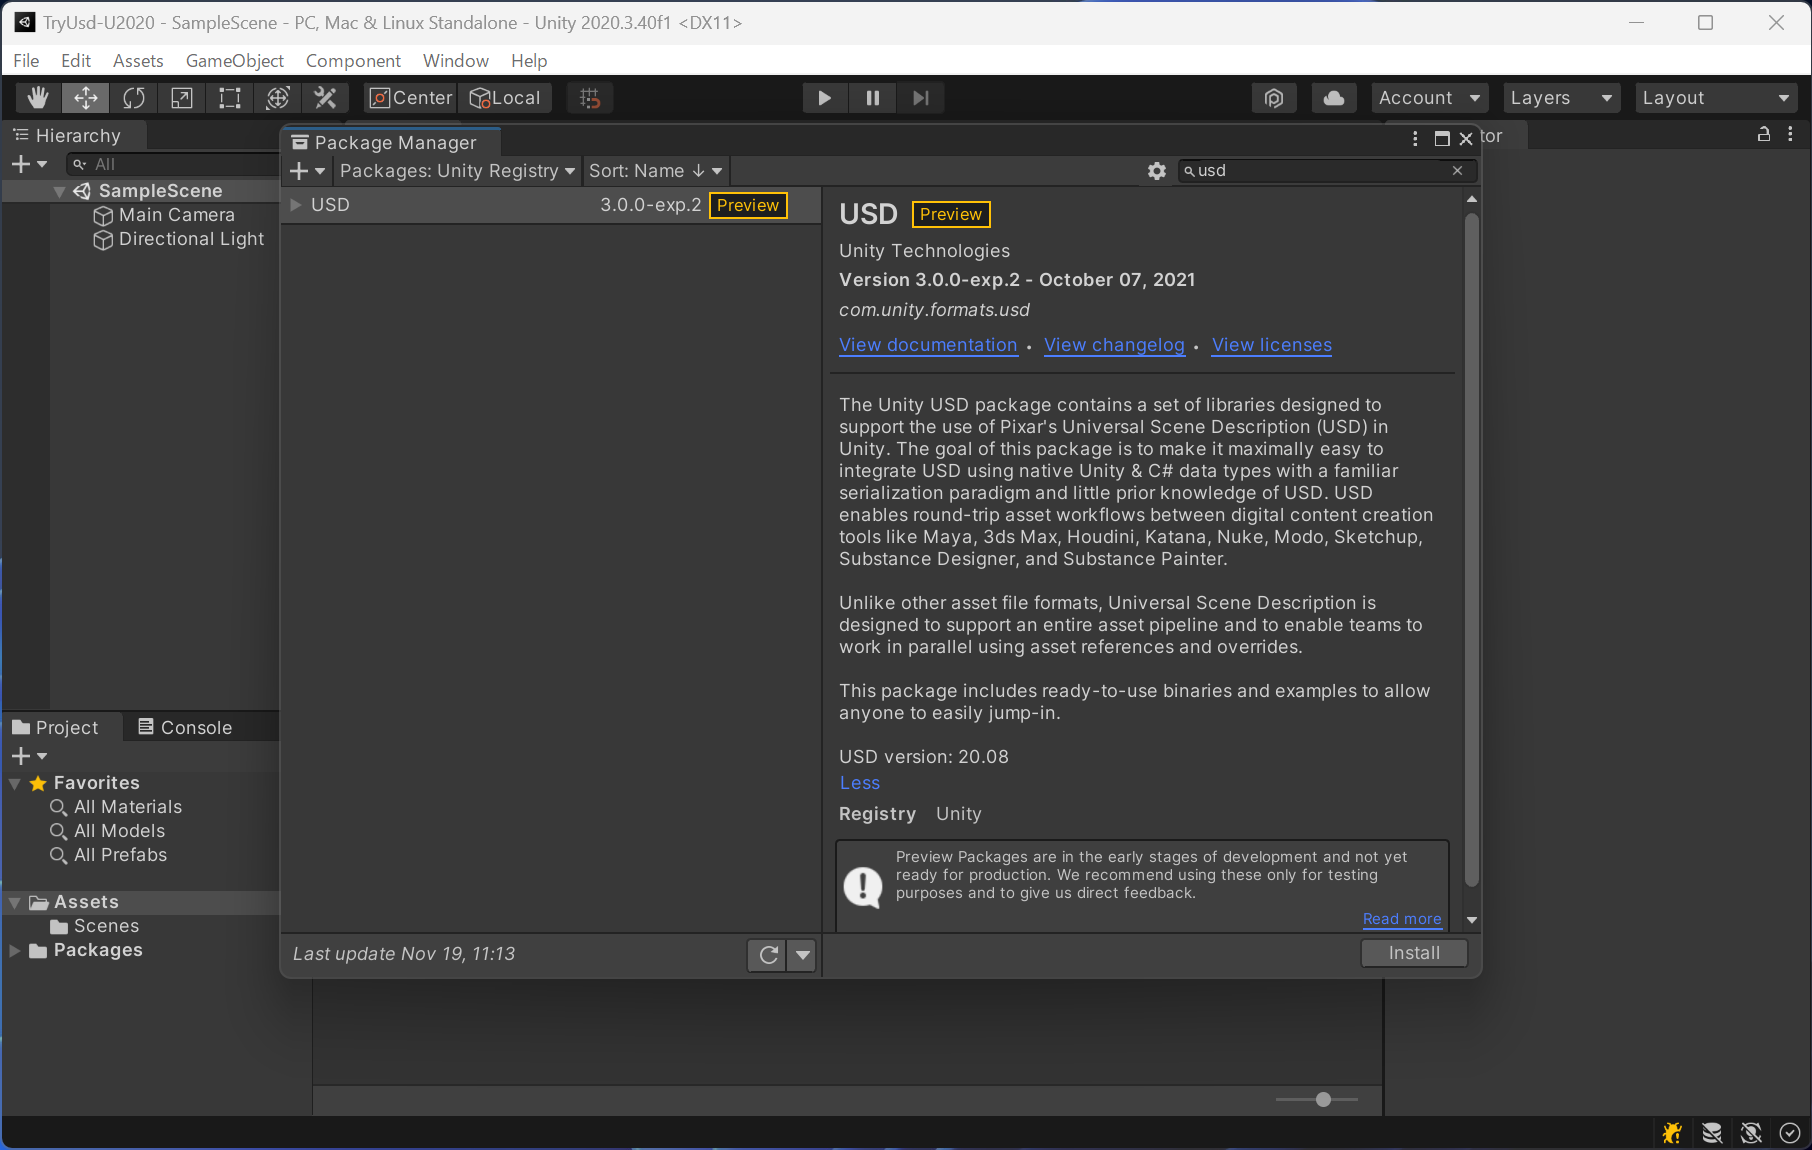Adjust the bottom zoom slider handle
This screenshot has width=1812, height=1150.
[1323, 1100]
